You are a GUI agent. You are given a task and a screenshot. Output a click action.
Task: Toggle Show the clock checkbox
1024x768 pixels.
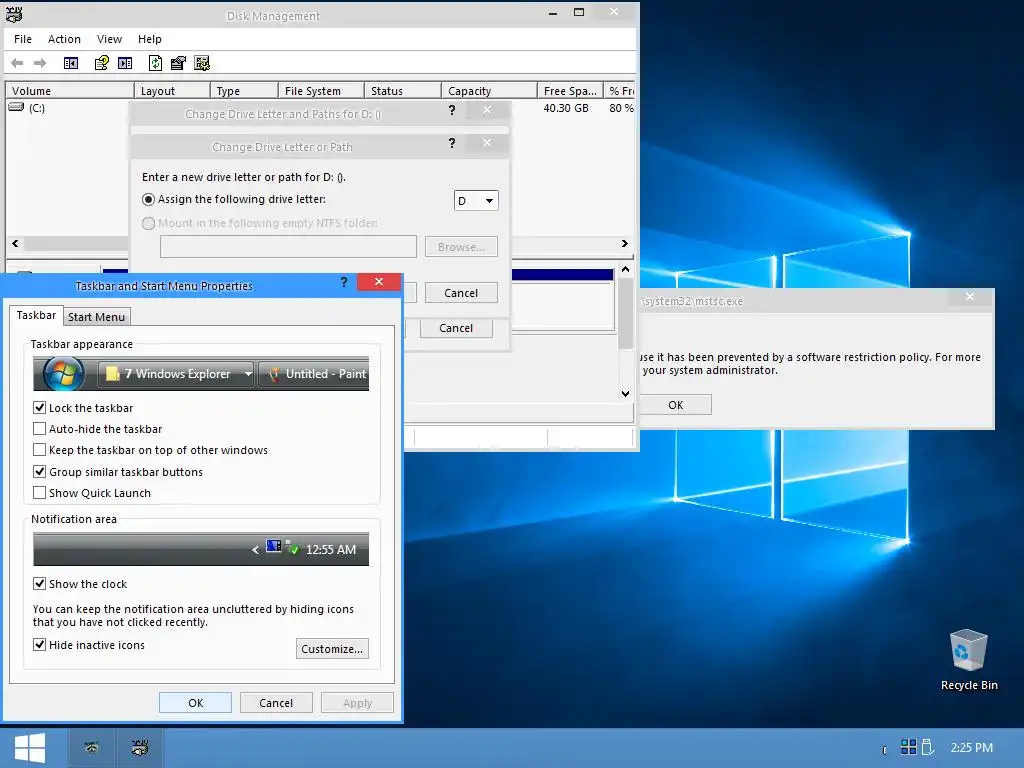(x=40, y=584)
